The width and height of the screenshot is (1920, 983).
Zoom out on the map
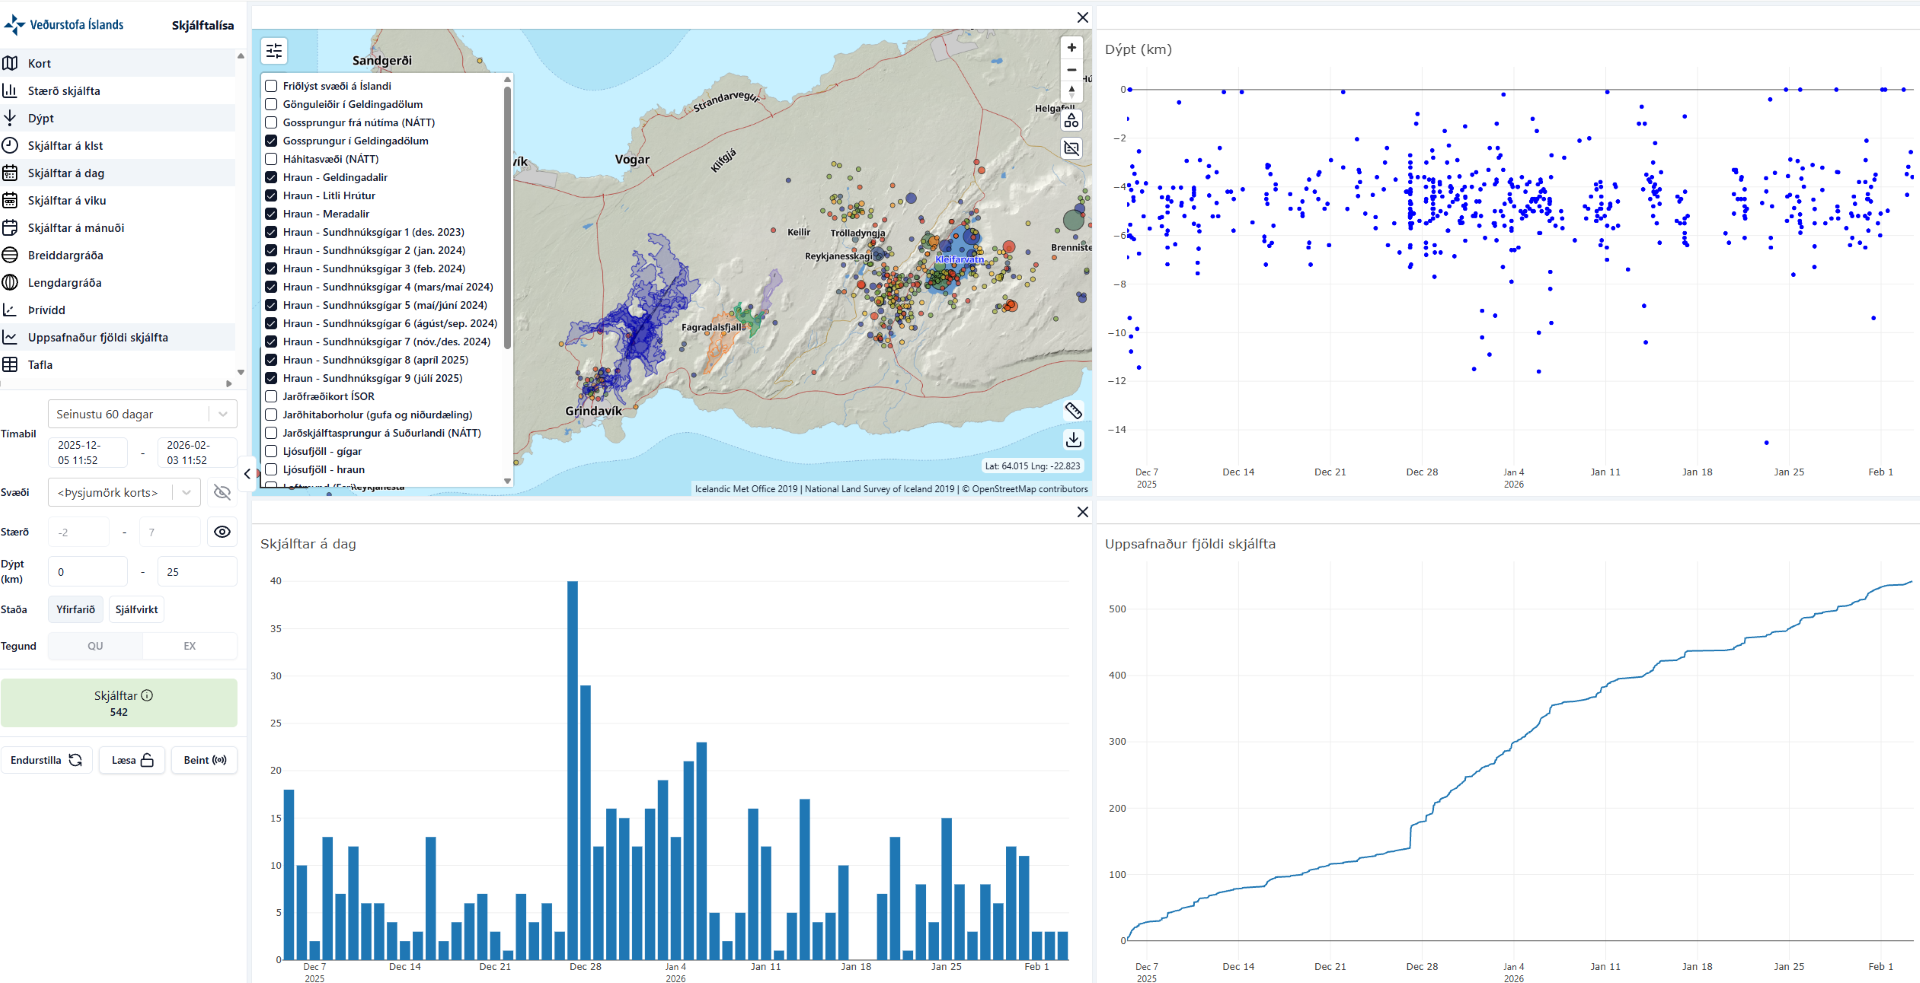coord(1071,70)
